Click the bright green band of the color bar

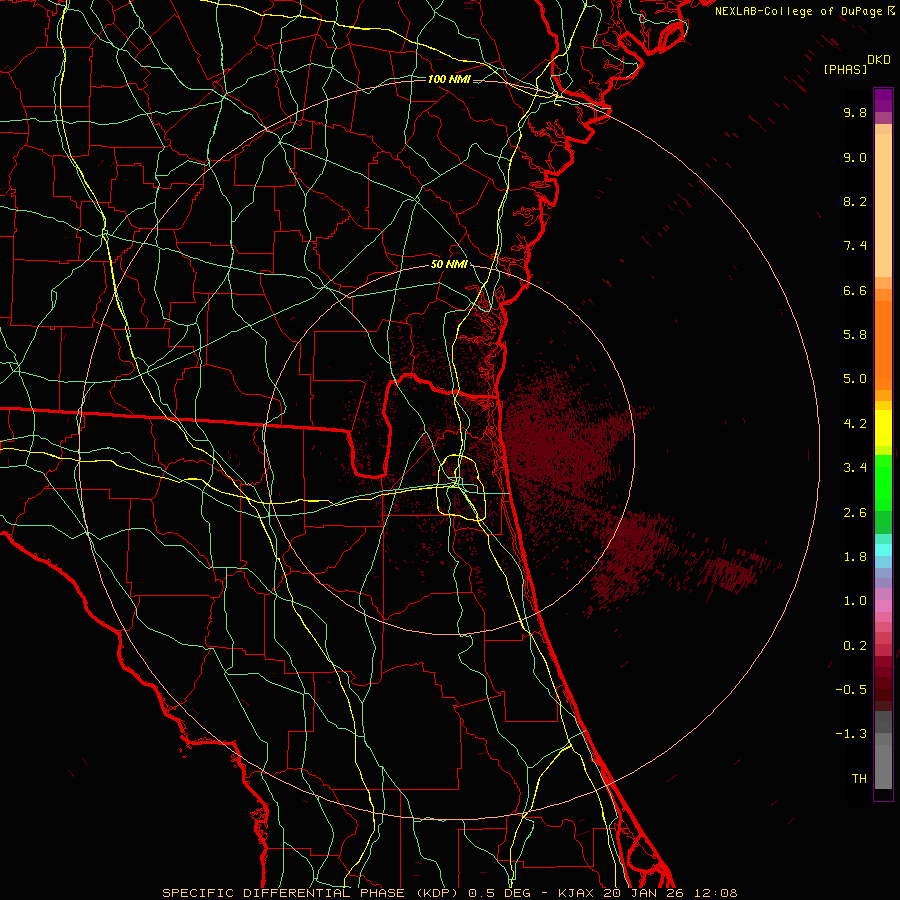pos(883,481)
